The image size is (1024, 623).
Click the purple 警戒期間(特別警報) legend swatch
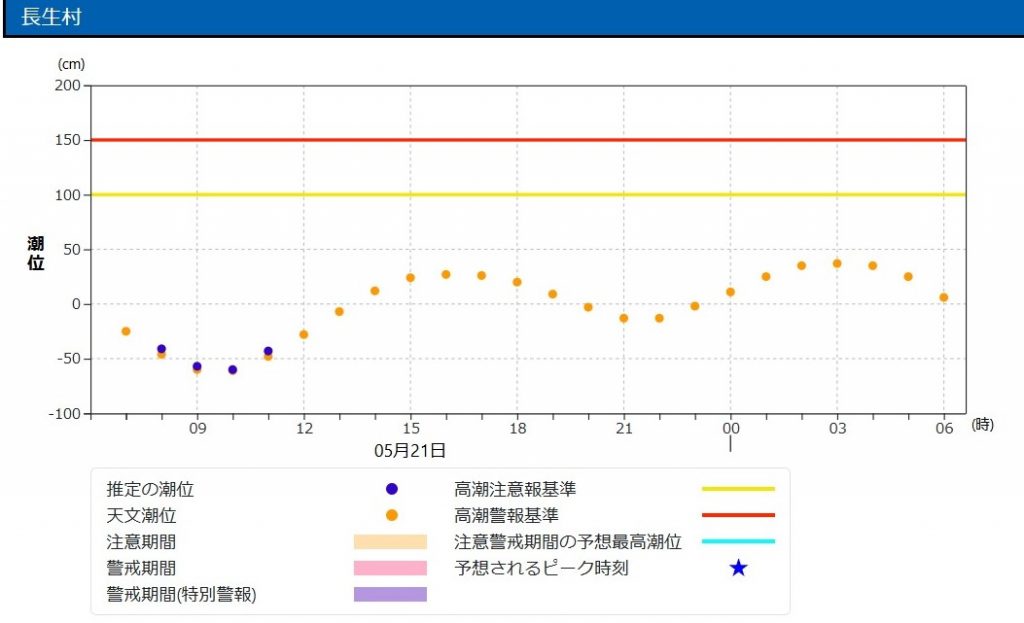391,594
